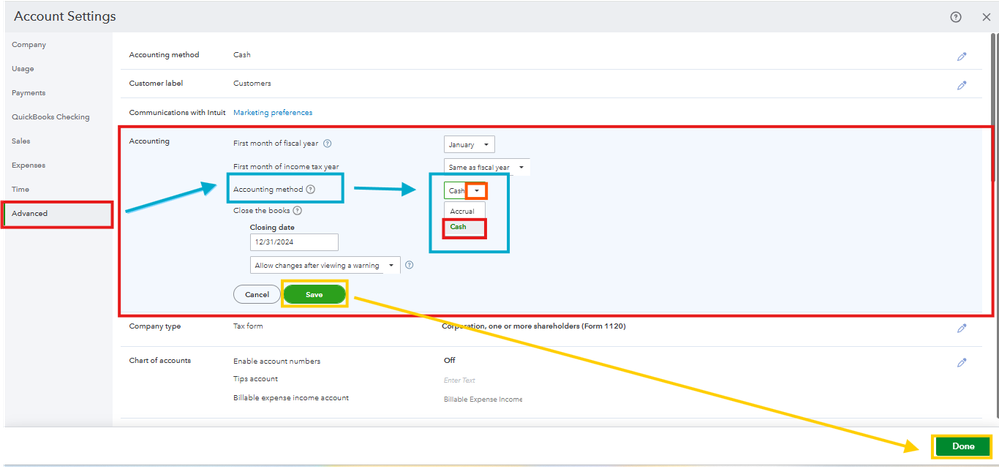The width and height of the screenshot is (999, 467).
Task: Select the Advanced settings tab
Action: coord(57,213)
